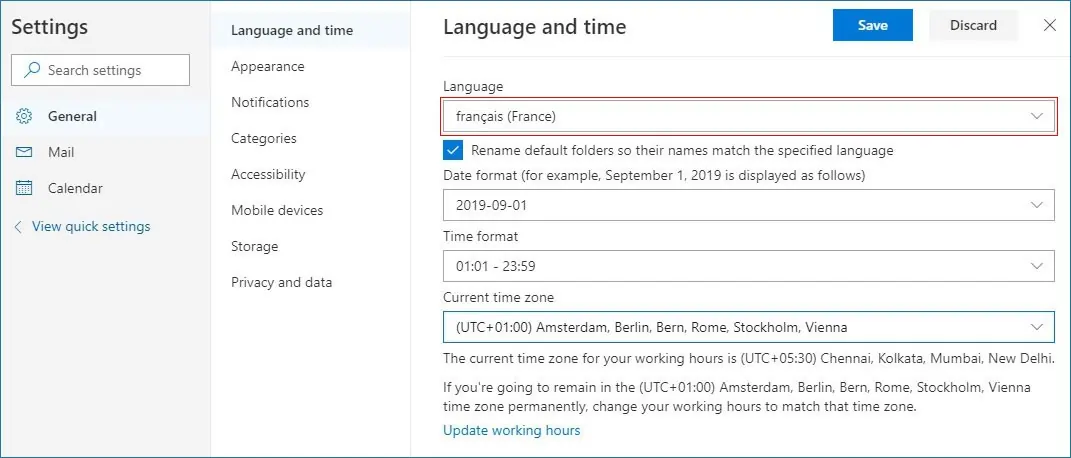Open the Time format dropdown
1071x458 pixels.
749,266
